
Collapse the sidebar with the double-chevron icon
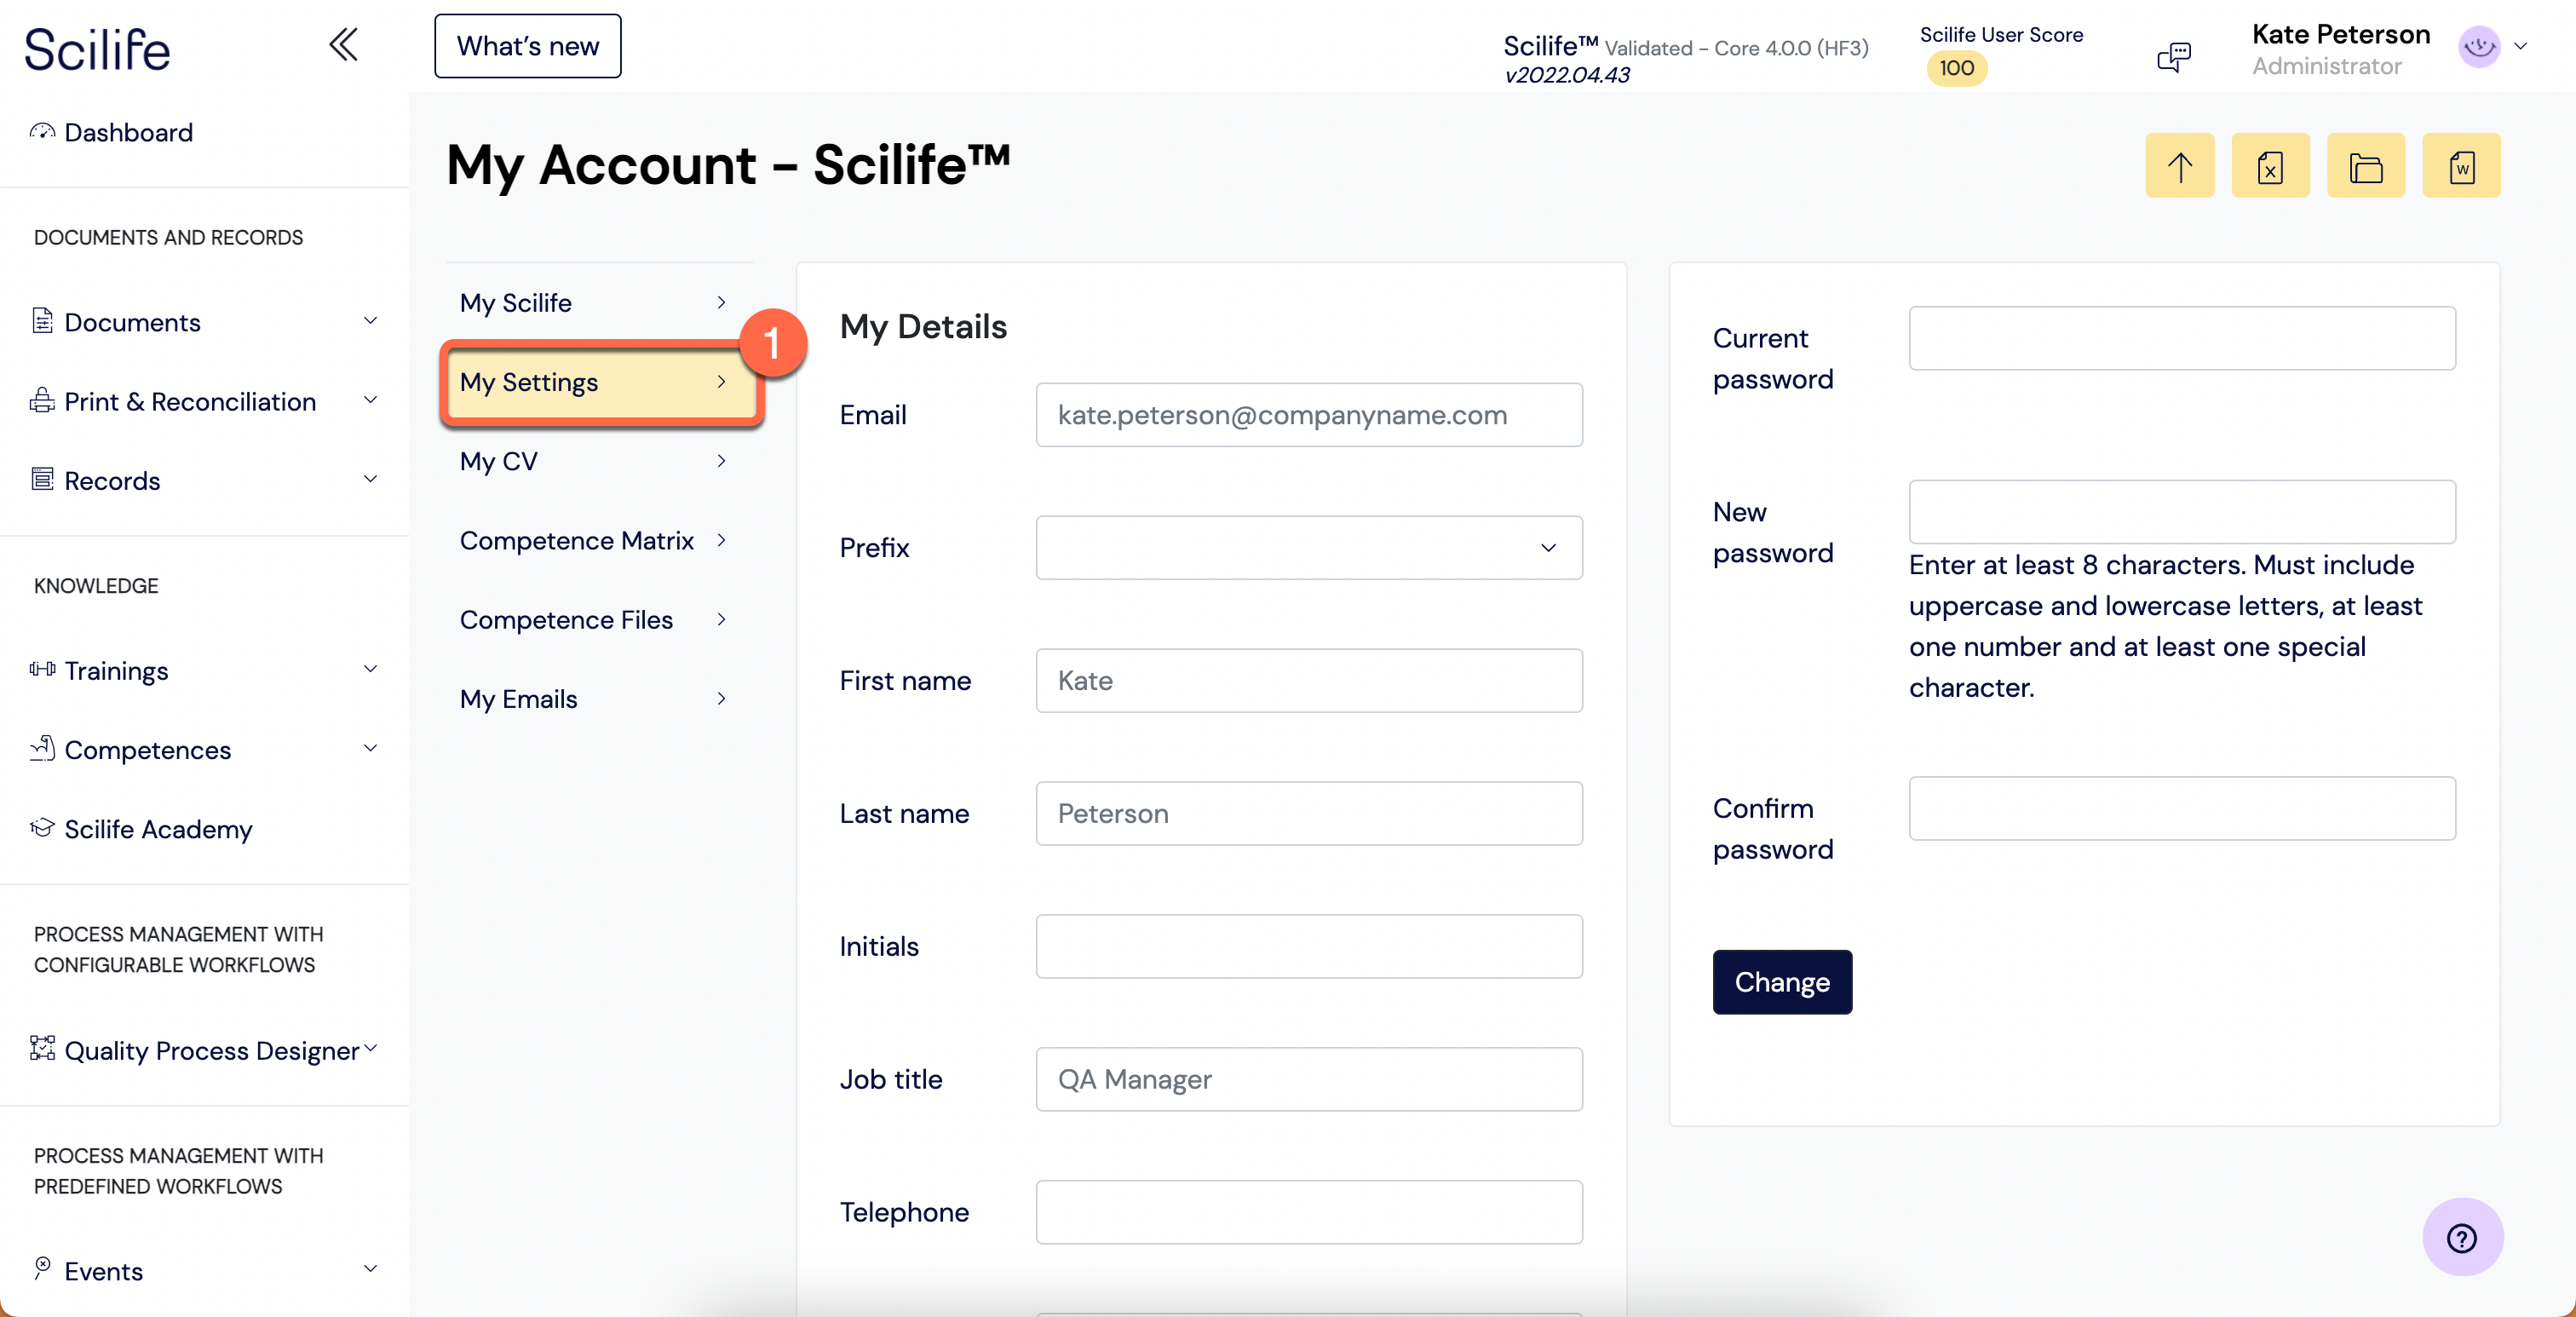click(343, 45)
